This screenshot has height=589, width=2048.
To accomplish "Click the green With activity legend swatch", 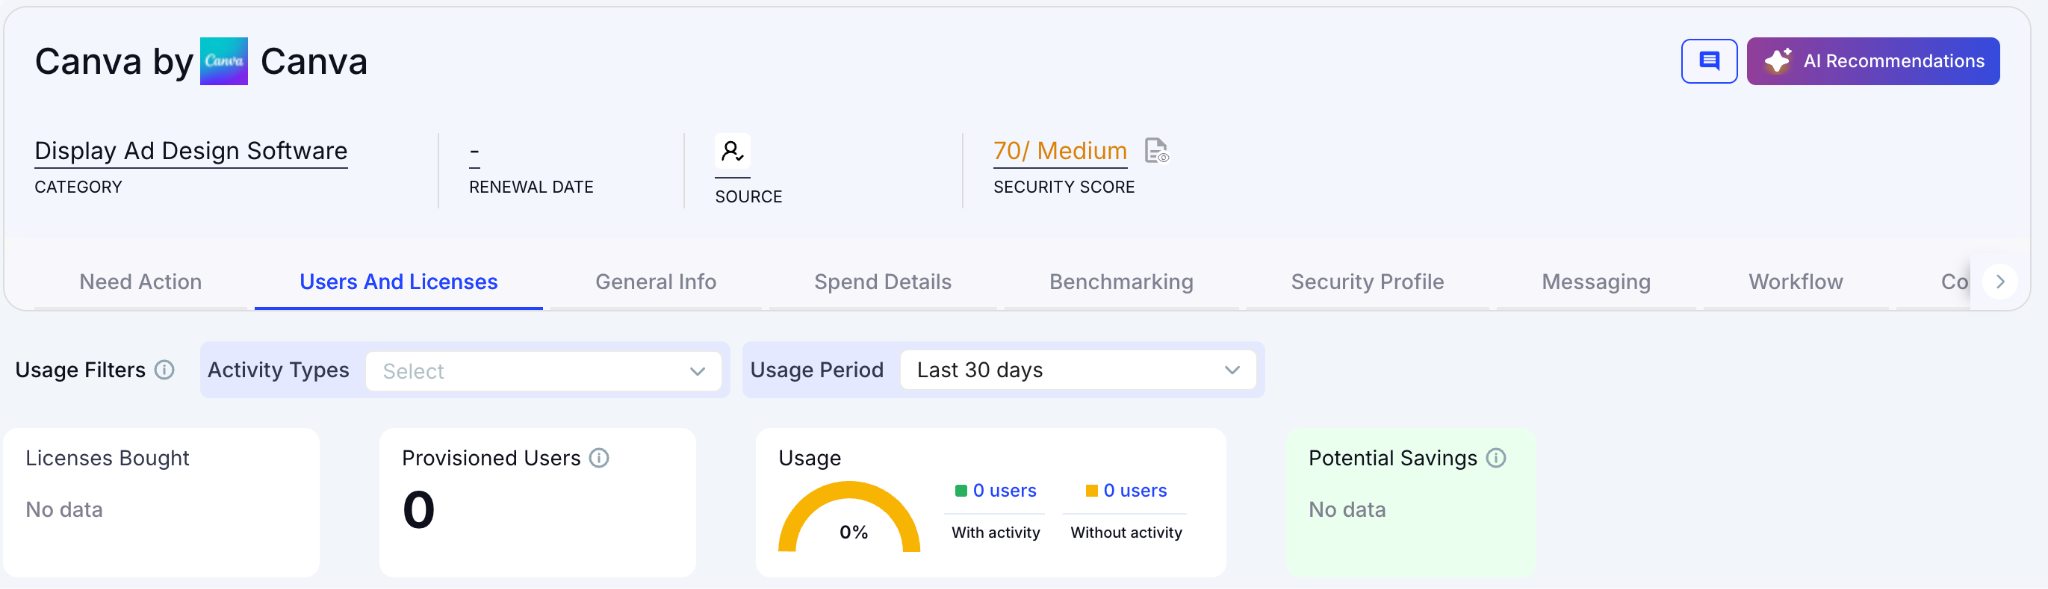I will (961, 491).
